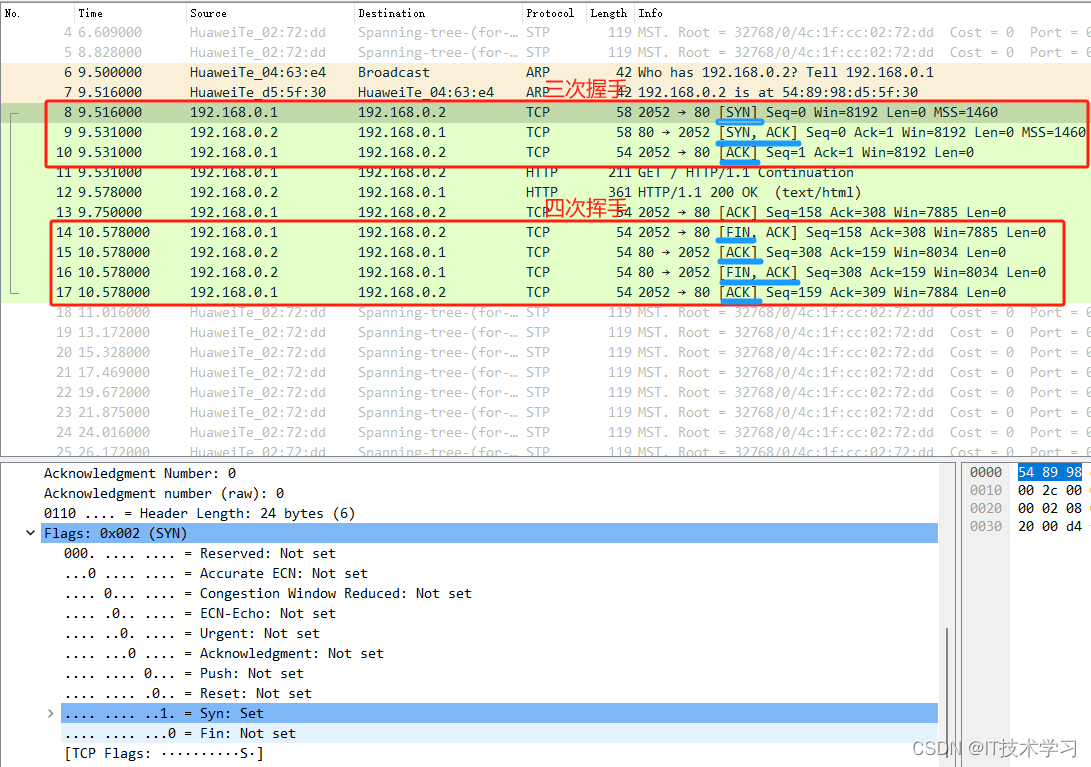Select packet 20 STP at 15.328000
The height and width of the screenshot is (767, 1091).
[x=546, y=353]
